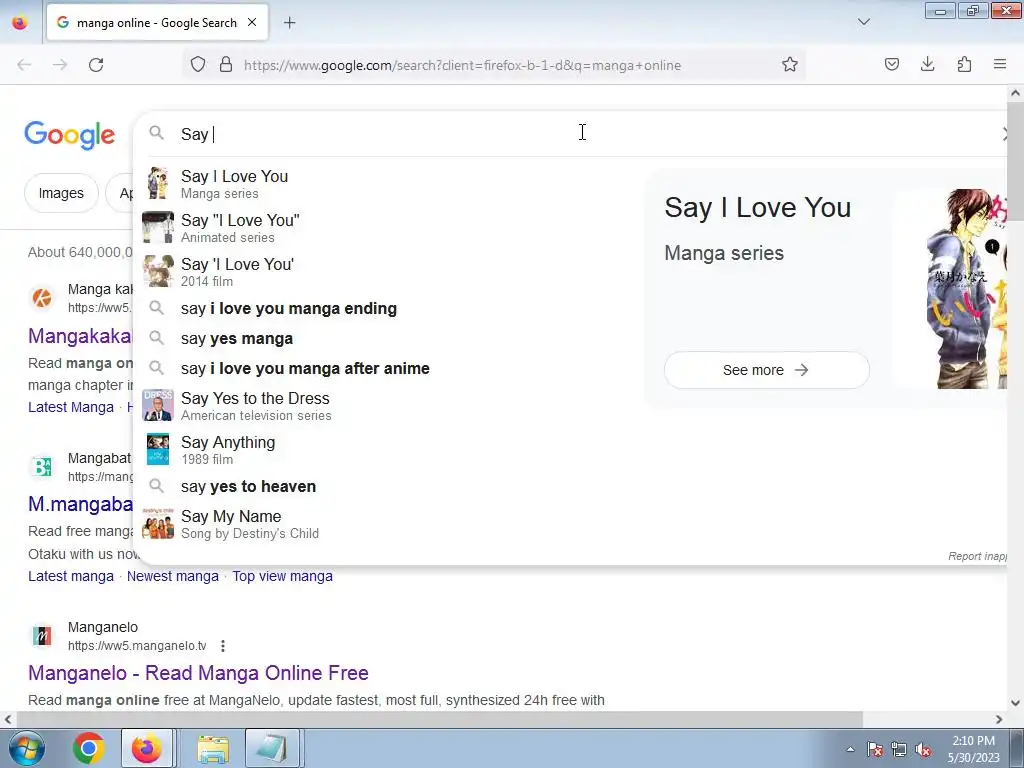Click the Manganelo site favicon
Viewport: 1024px width, 768px height.
42,635
